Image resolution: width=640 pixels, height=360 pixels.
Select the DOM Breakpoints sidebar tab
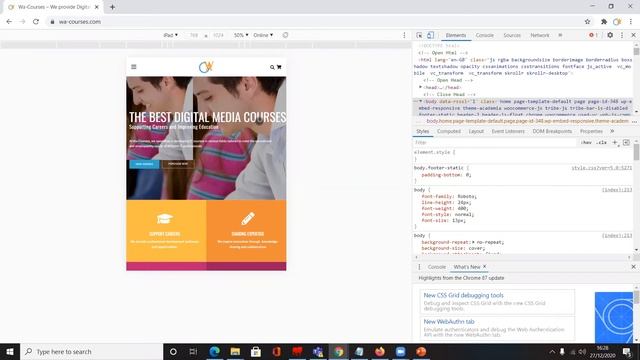click(552, 131)
